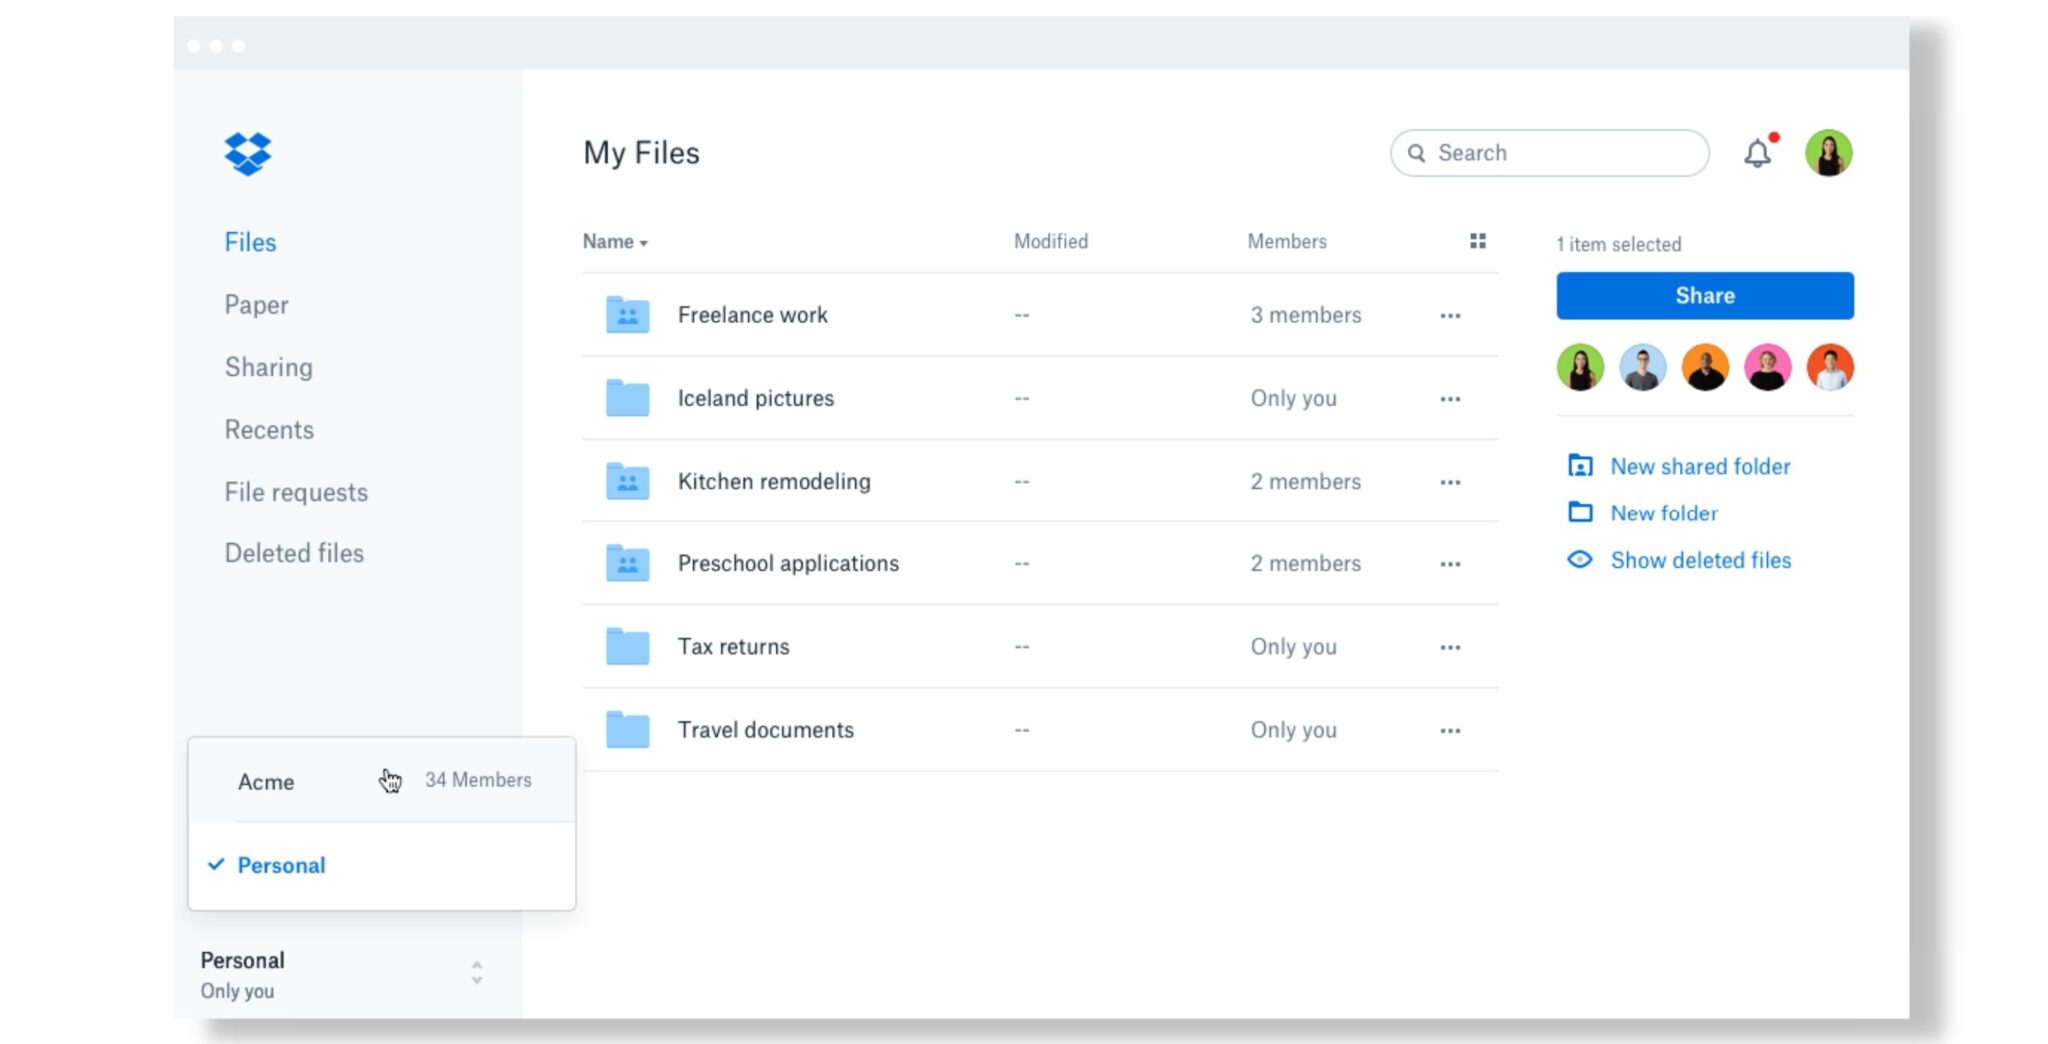2048x1044 pixels.
Task: Click the Iceland pictures folder icon
Action: [627, 398]
